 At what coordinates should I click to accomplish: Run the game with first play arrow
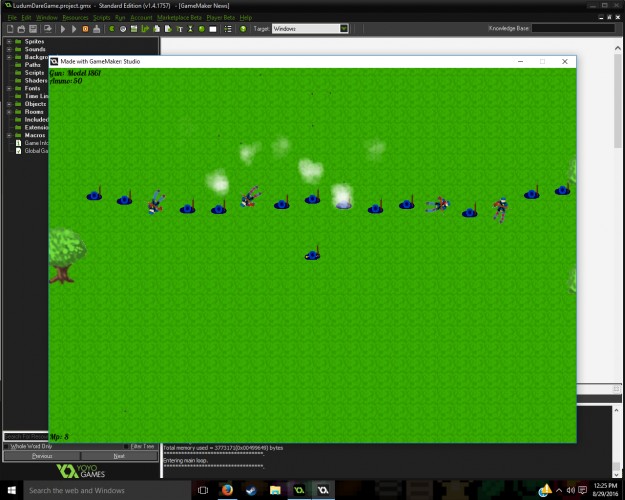coord(63,29)
